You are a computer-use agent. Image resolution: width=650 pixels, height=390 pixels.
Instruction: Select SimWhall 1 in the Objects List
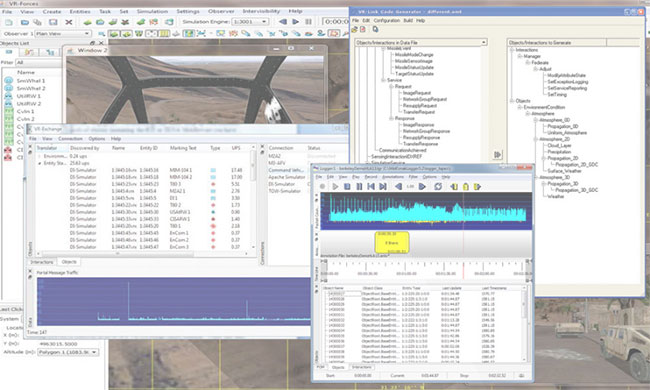pos(31,80)
